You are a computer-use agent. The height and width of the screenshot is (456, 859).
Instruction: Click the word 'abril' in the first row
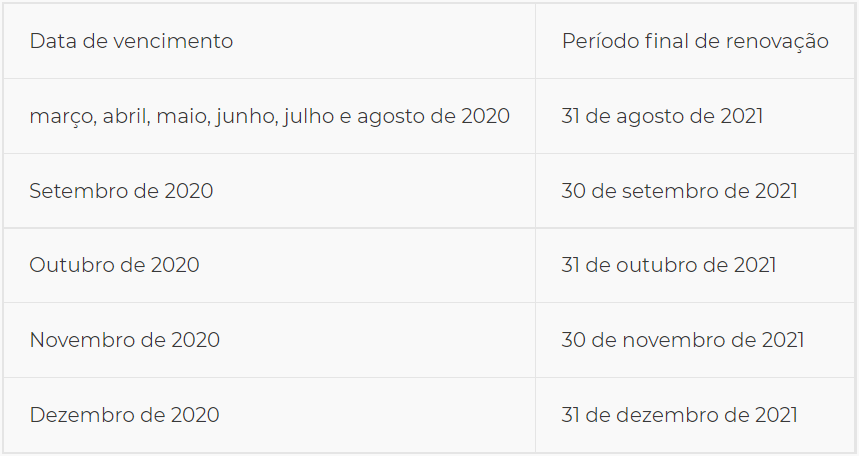pos(124,116)
